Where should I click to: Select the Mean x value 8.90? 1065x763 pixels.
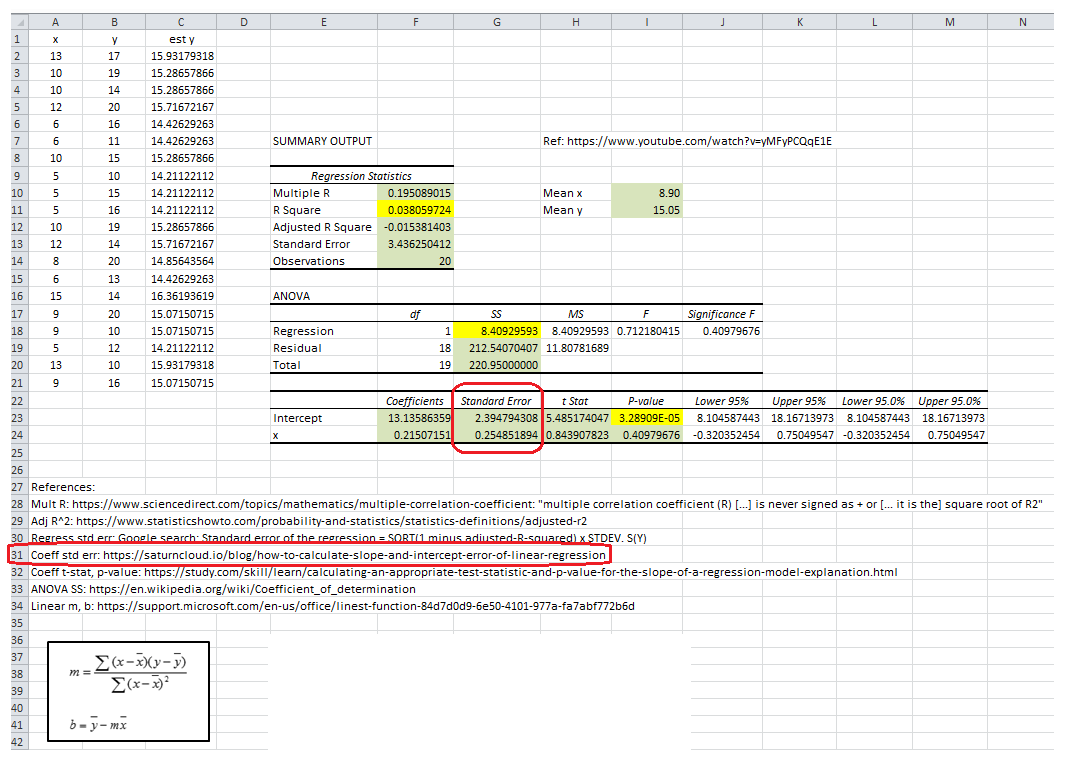(x=647, y=193)
